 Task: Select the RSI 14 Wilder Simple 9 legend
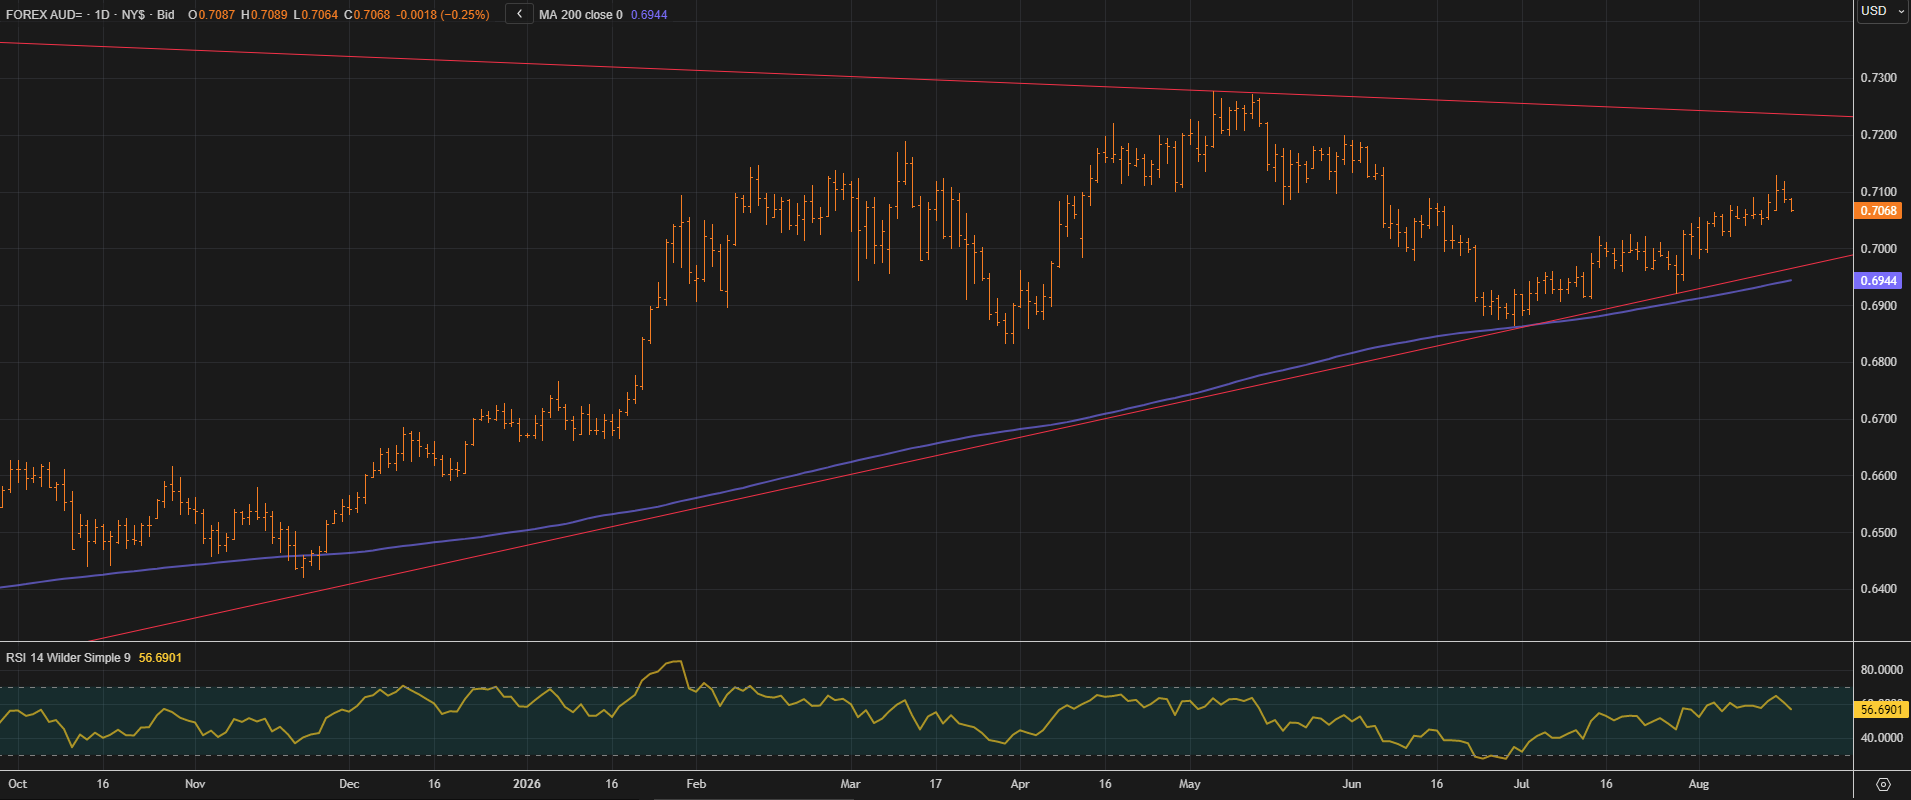click(68, 658)
